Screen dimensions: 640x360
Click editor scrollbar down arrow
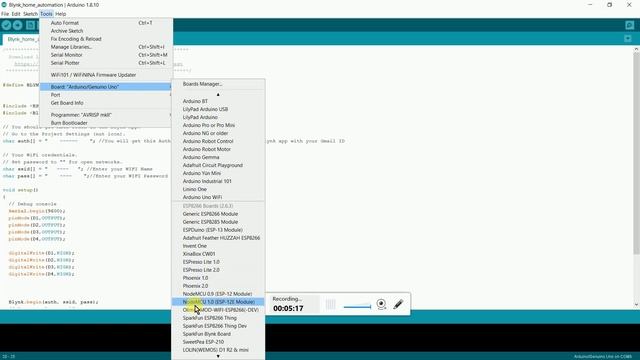pyautogui.click(x=636, y=305)
